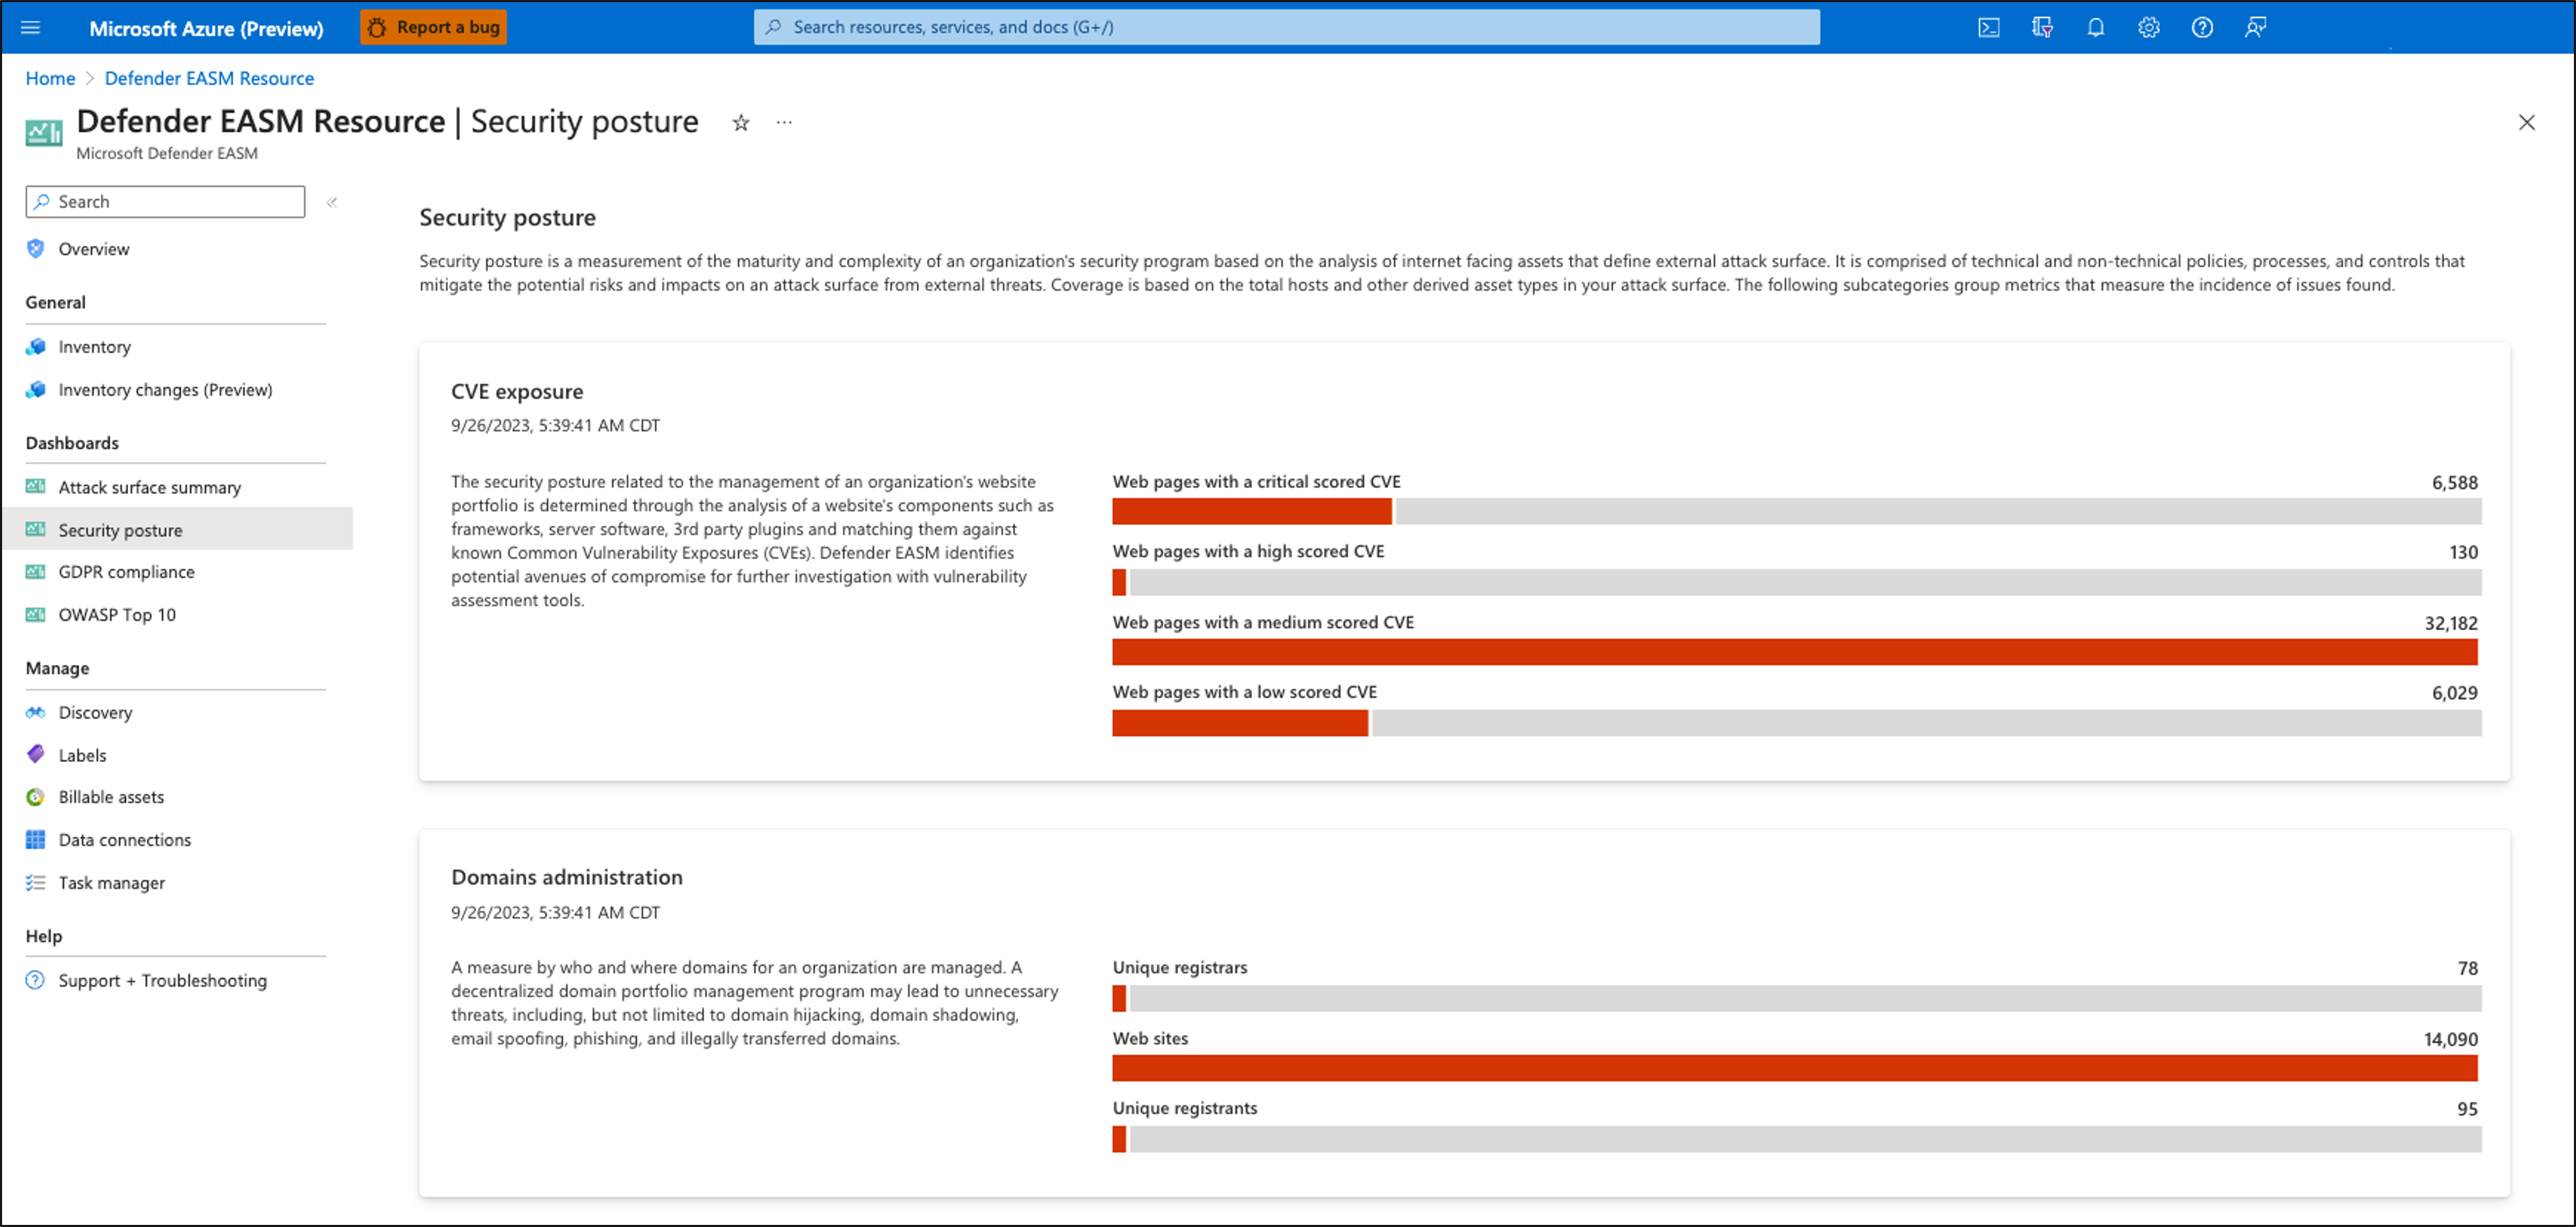Viewport: 2576px width, 1227px height.
Task: Open GDPR compliance dashboard tab
Action: click(x=127, y=571)
